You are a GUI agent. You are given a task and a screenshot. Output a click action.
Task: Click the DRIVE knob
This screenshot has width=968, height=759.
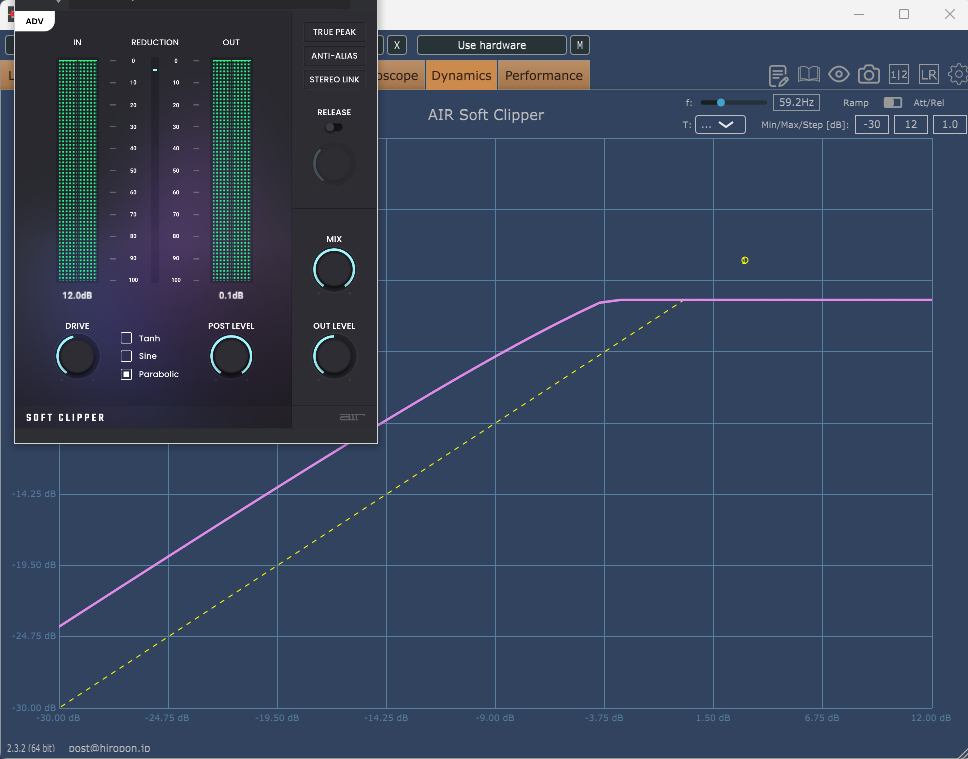(77, 356)
